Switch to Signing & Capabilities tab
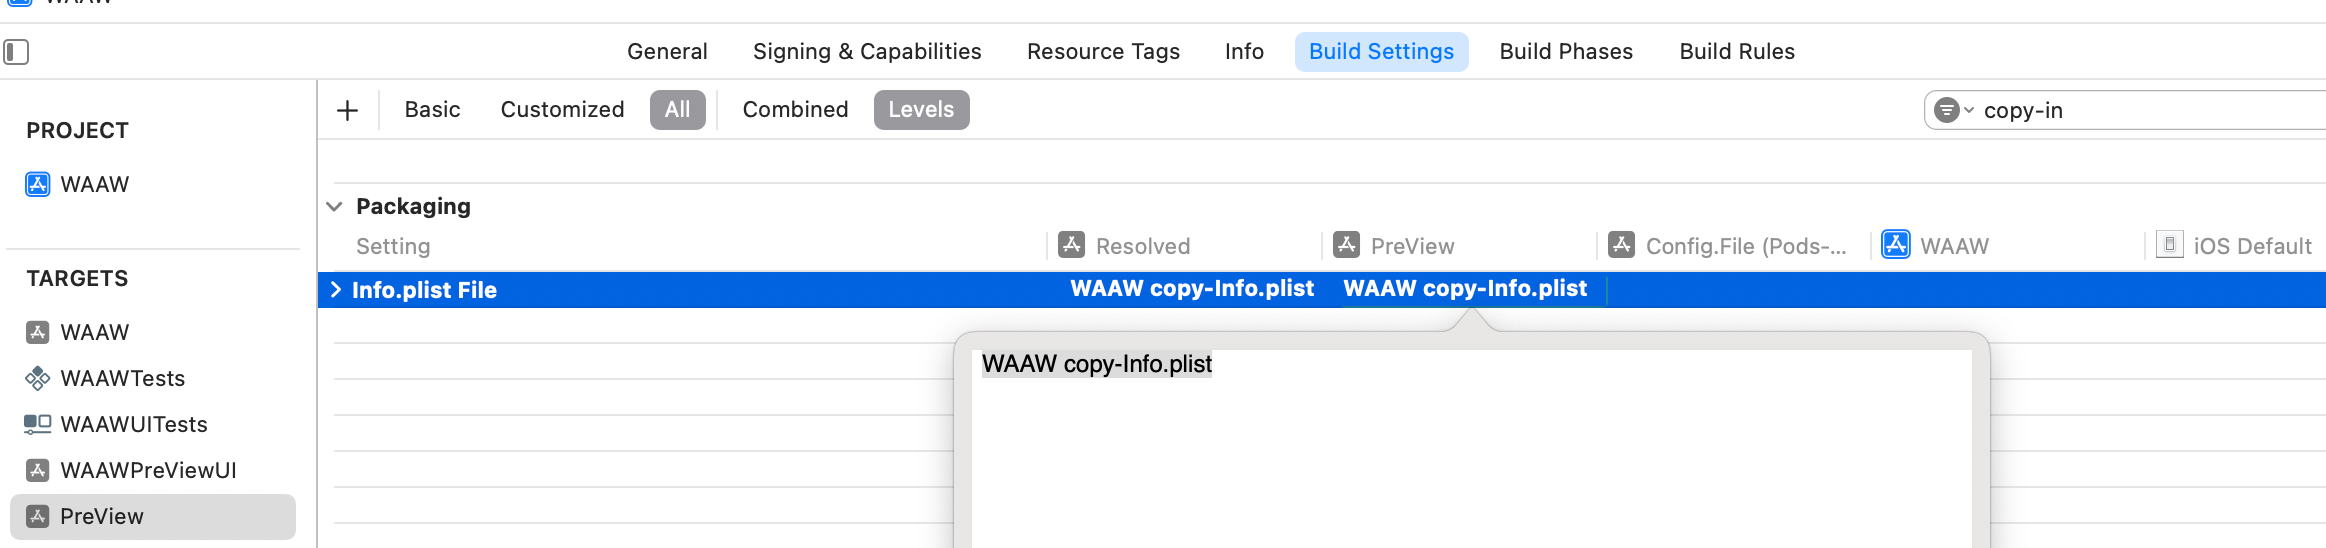Image resolution: width=2326 pixels, height=548 pixels. click(867, 52)
